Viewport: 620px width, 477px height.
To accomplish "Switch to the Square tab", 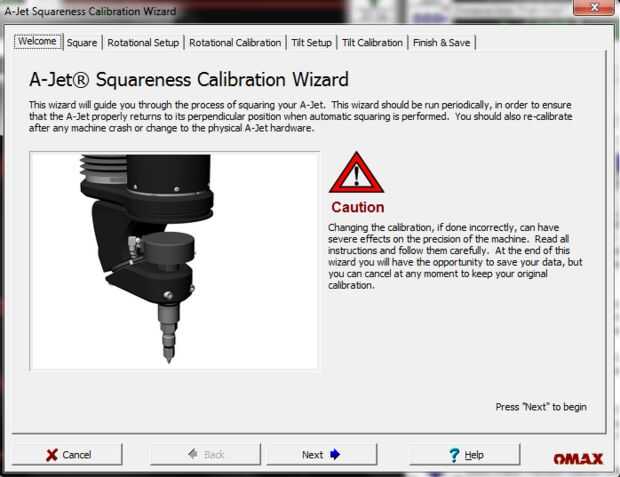I will tap(82, 43).
